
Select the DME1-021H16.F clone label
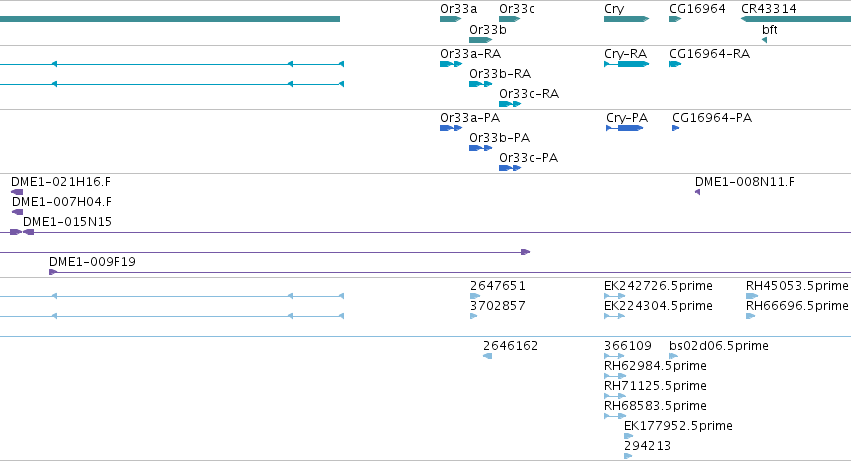point(61,182)
